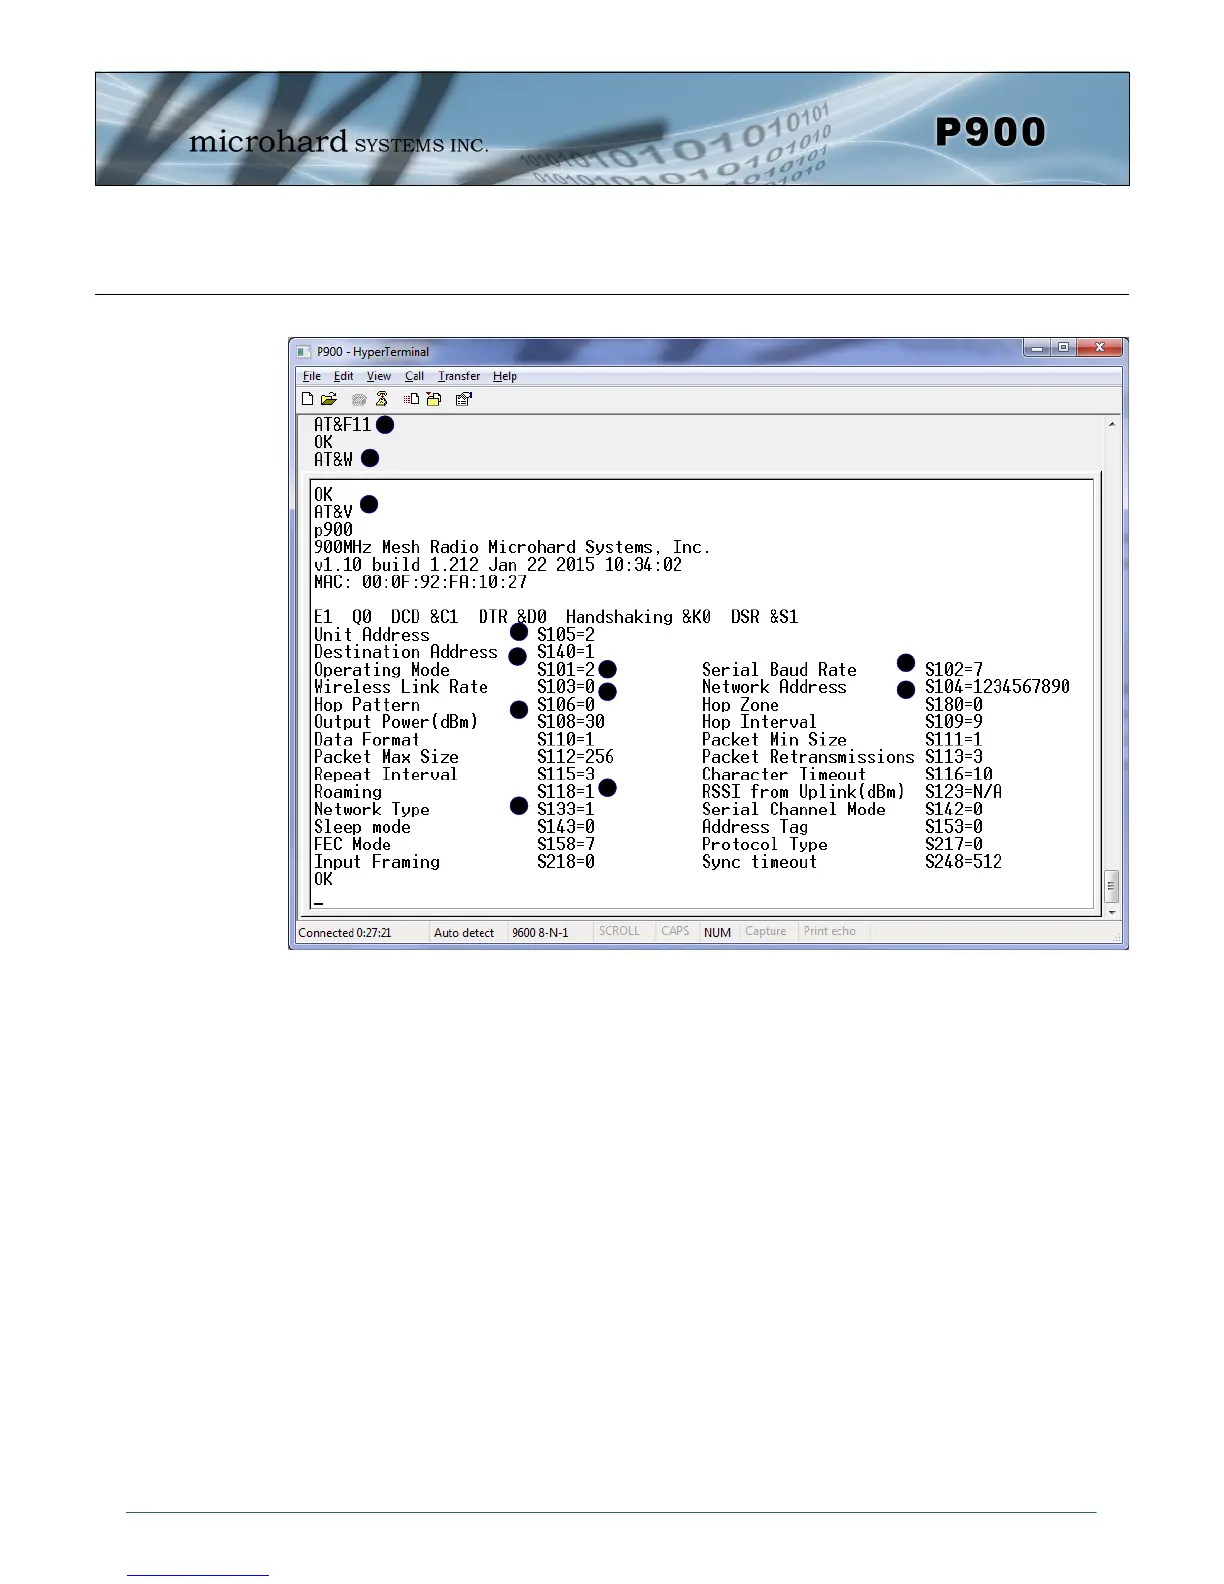Click the 'Print echo' status indicator

click(830, 931)
